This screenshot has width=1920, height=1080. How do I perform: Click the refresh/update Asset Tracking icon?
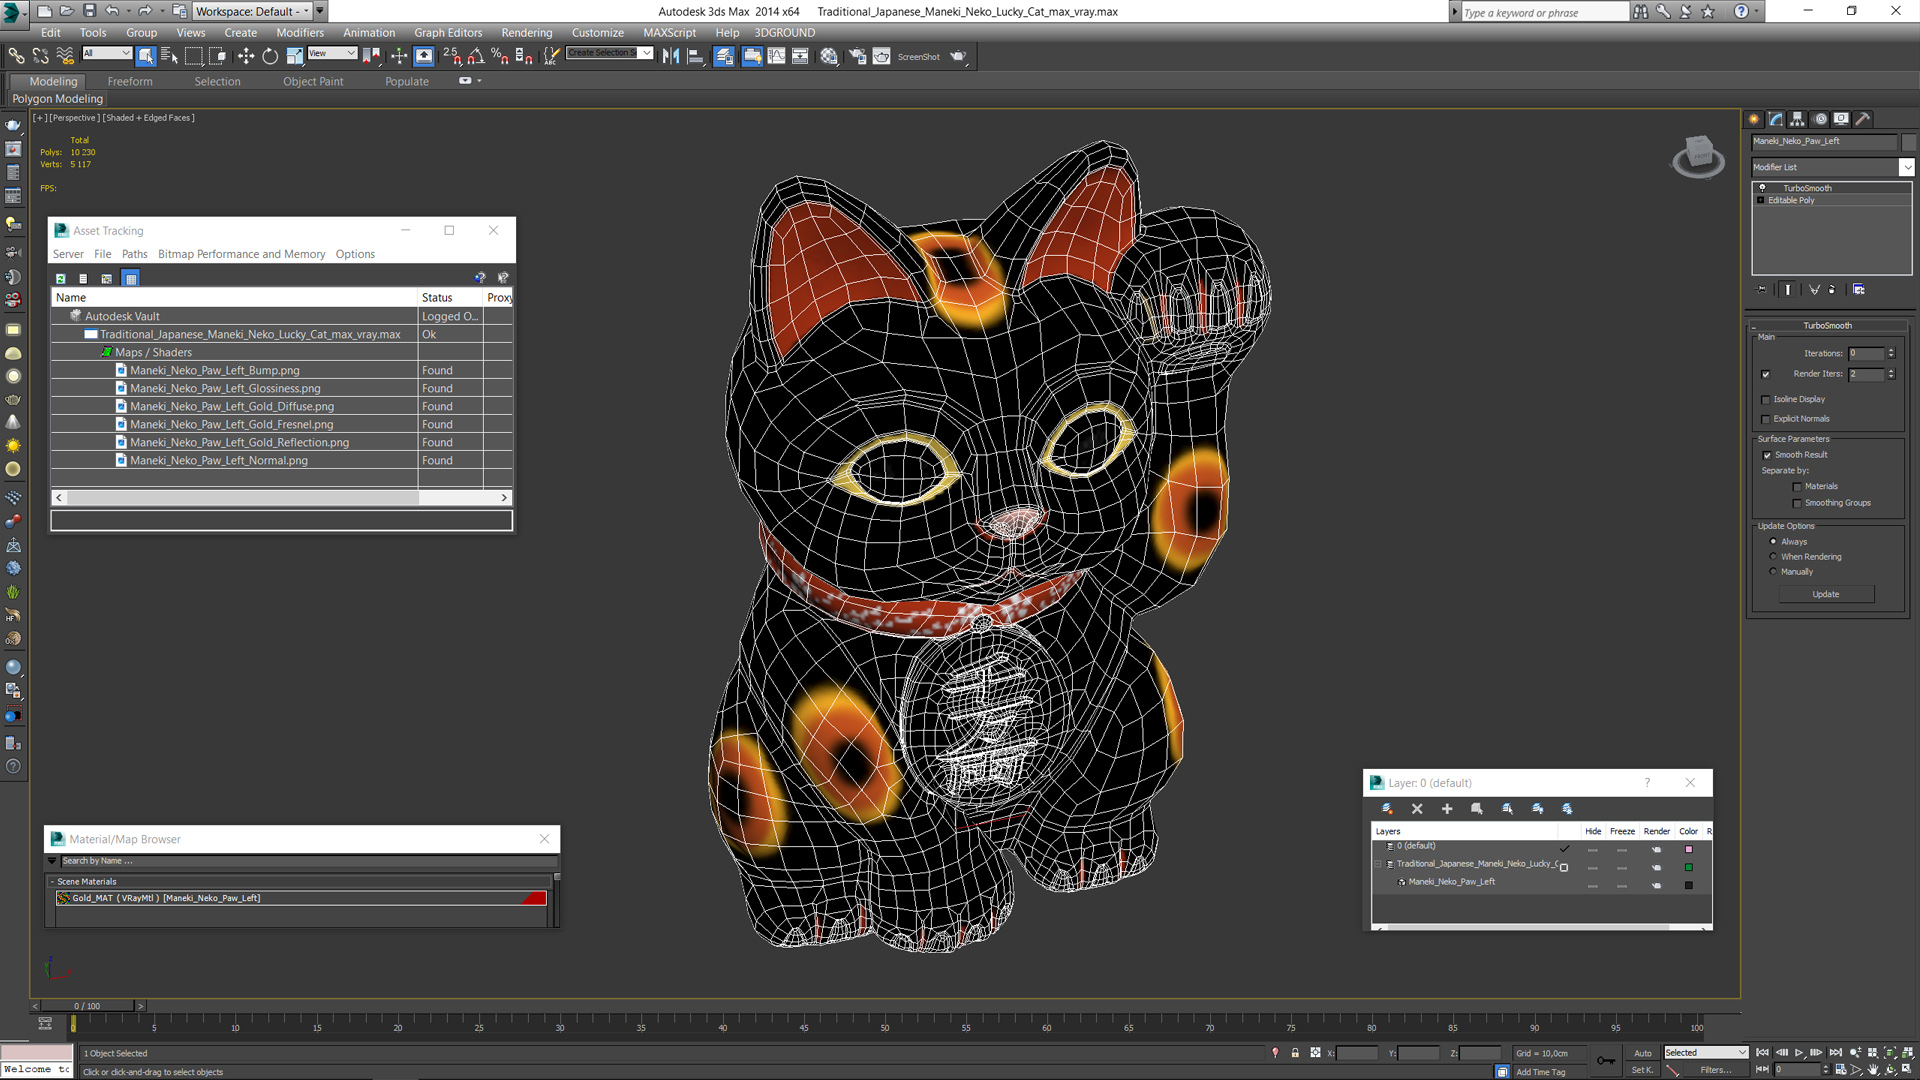click(x=61, y=277)
